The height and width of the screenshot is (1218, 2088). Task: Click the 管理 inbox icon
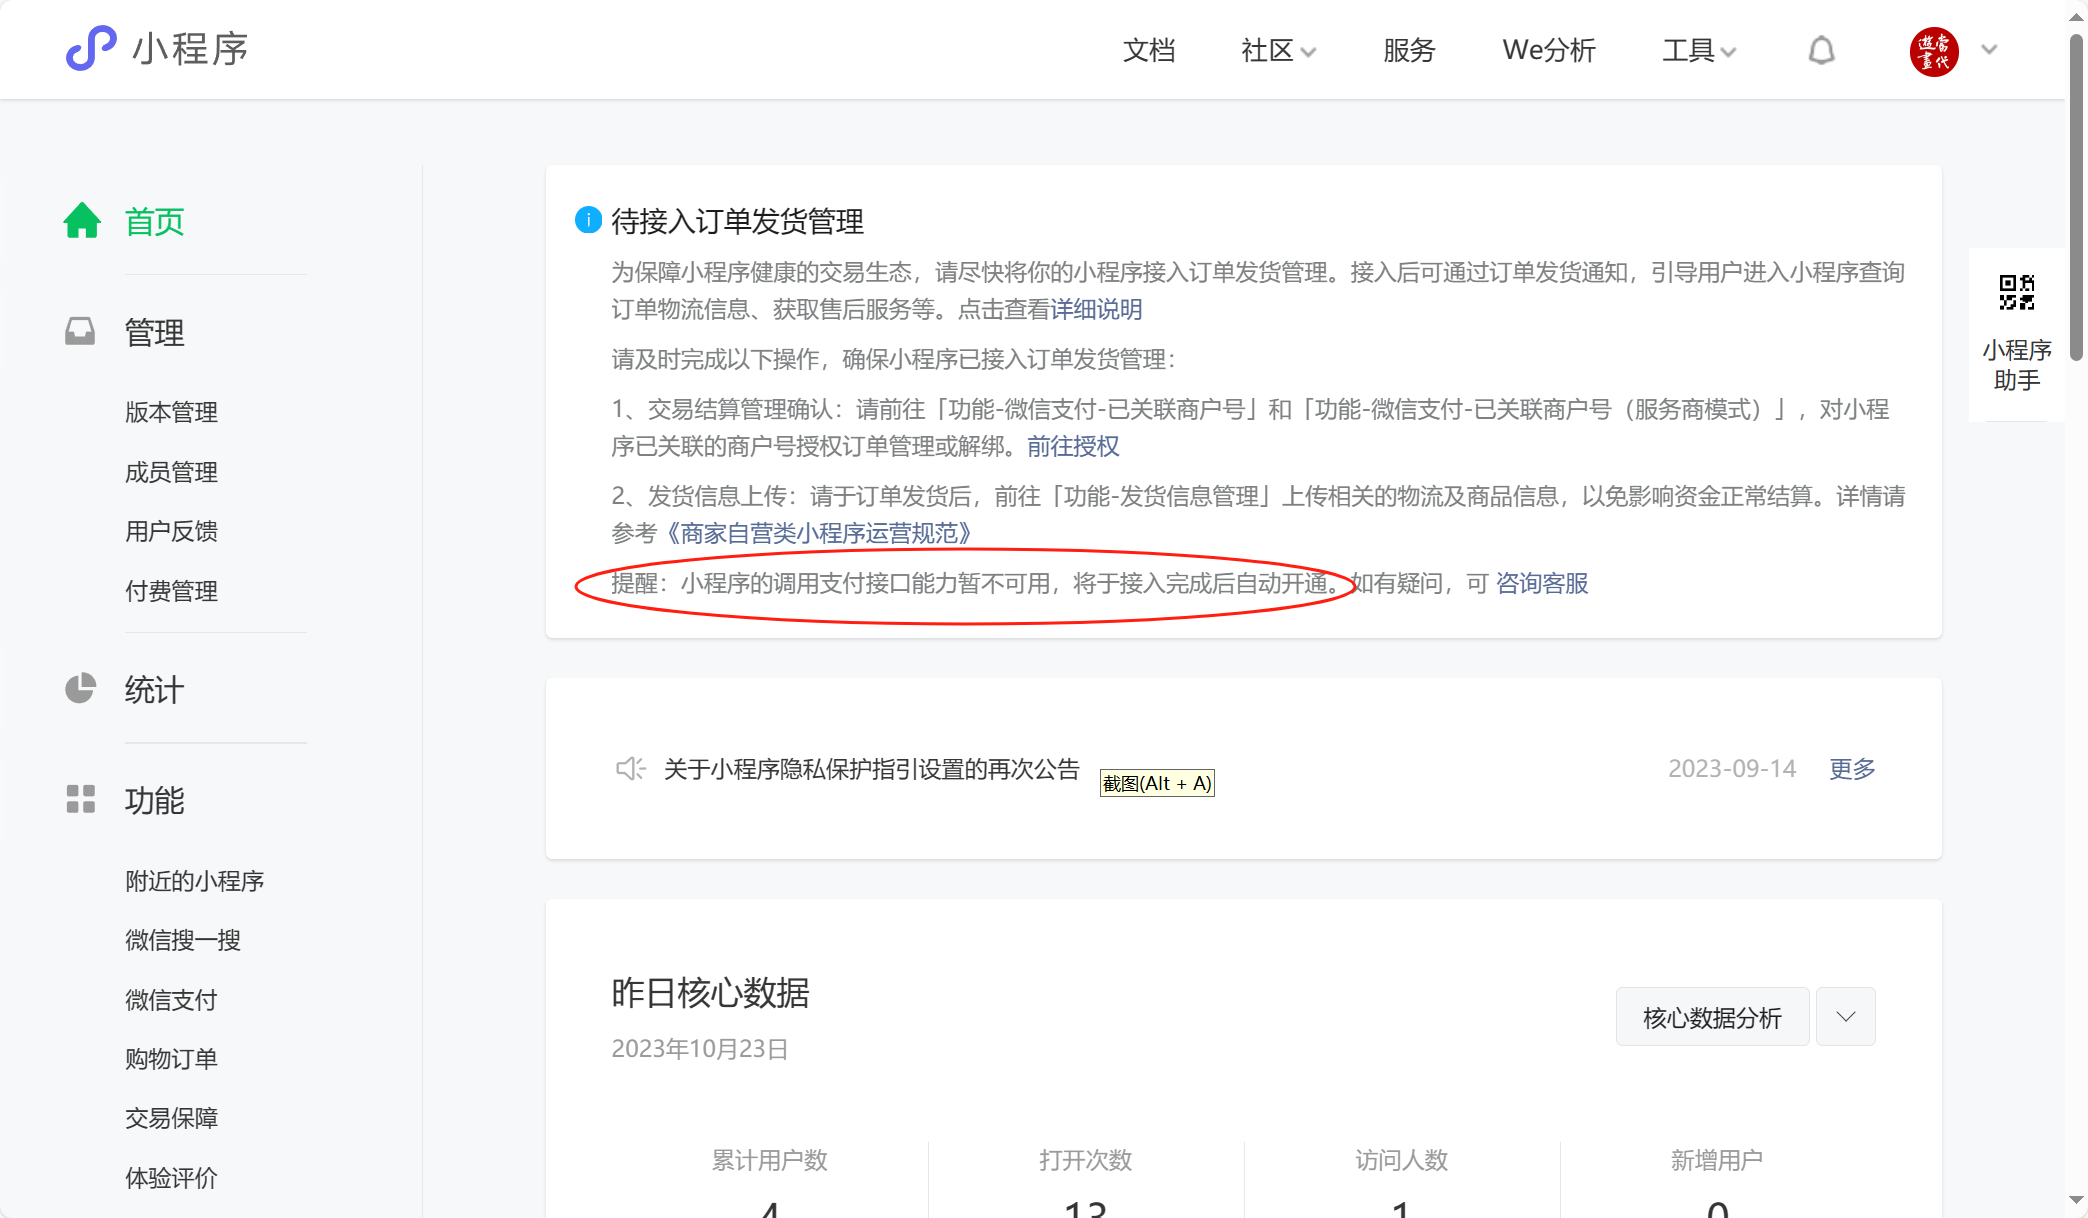80,332
